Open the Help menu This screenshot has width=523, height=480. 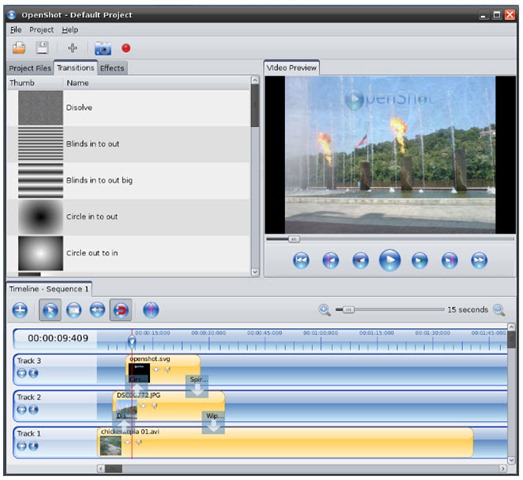(x=70, y=30)
